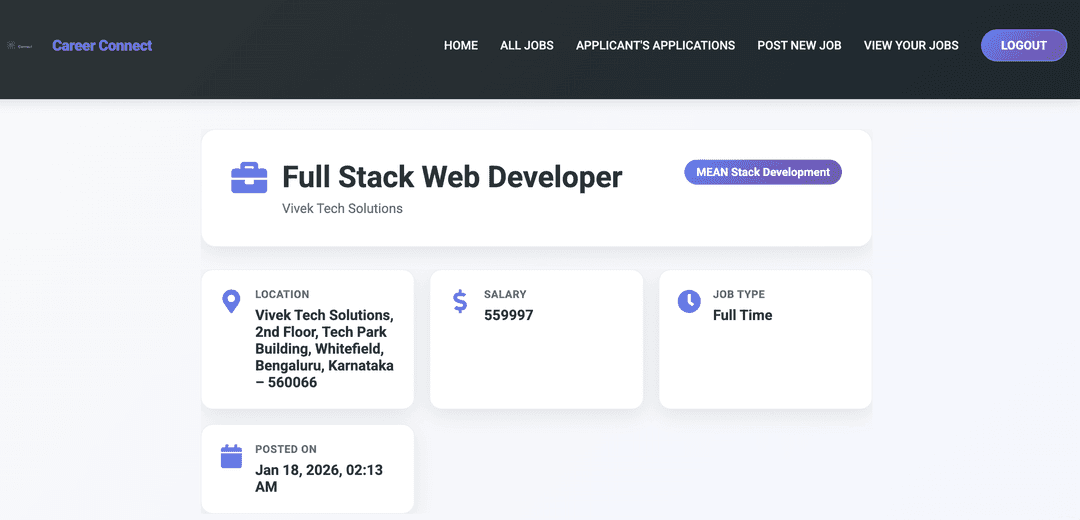Click the MEAN Stack Development badge

[763, 172]
